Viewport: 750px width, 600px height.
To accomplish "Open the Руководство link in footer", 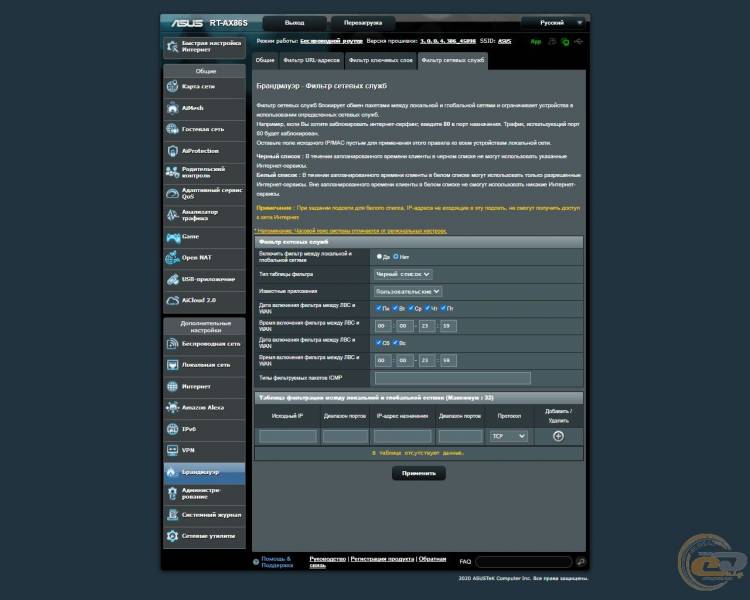I will point(328,559).
